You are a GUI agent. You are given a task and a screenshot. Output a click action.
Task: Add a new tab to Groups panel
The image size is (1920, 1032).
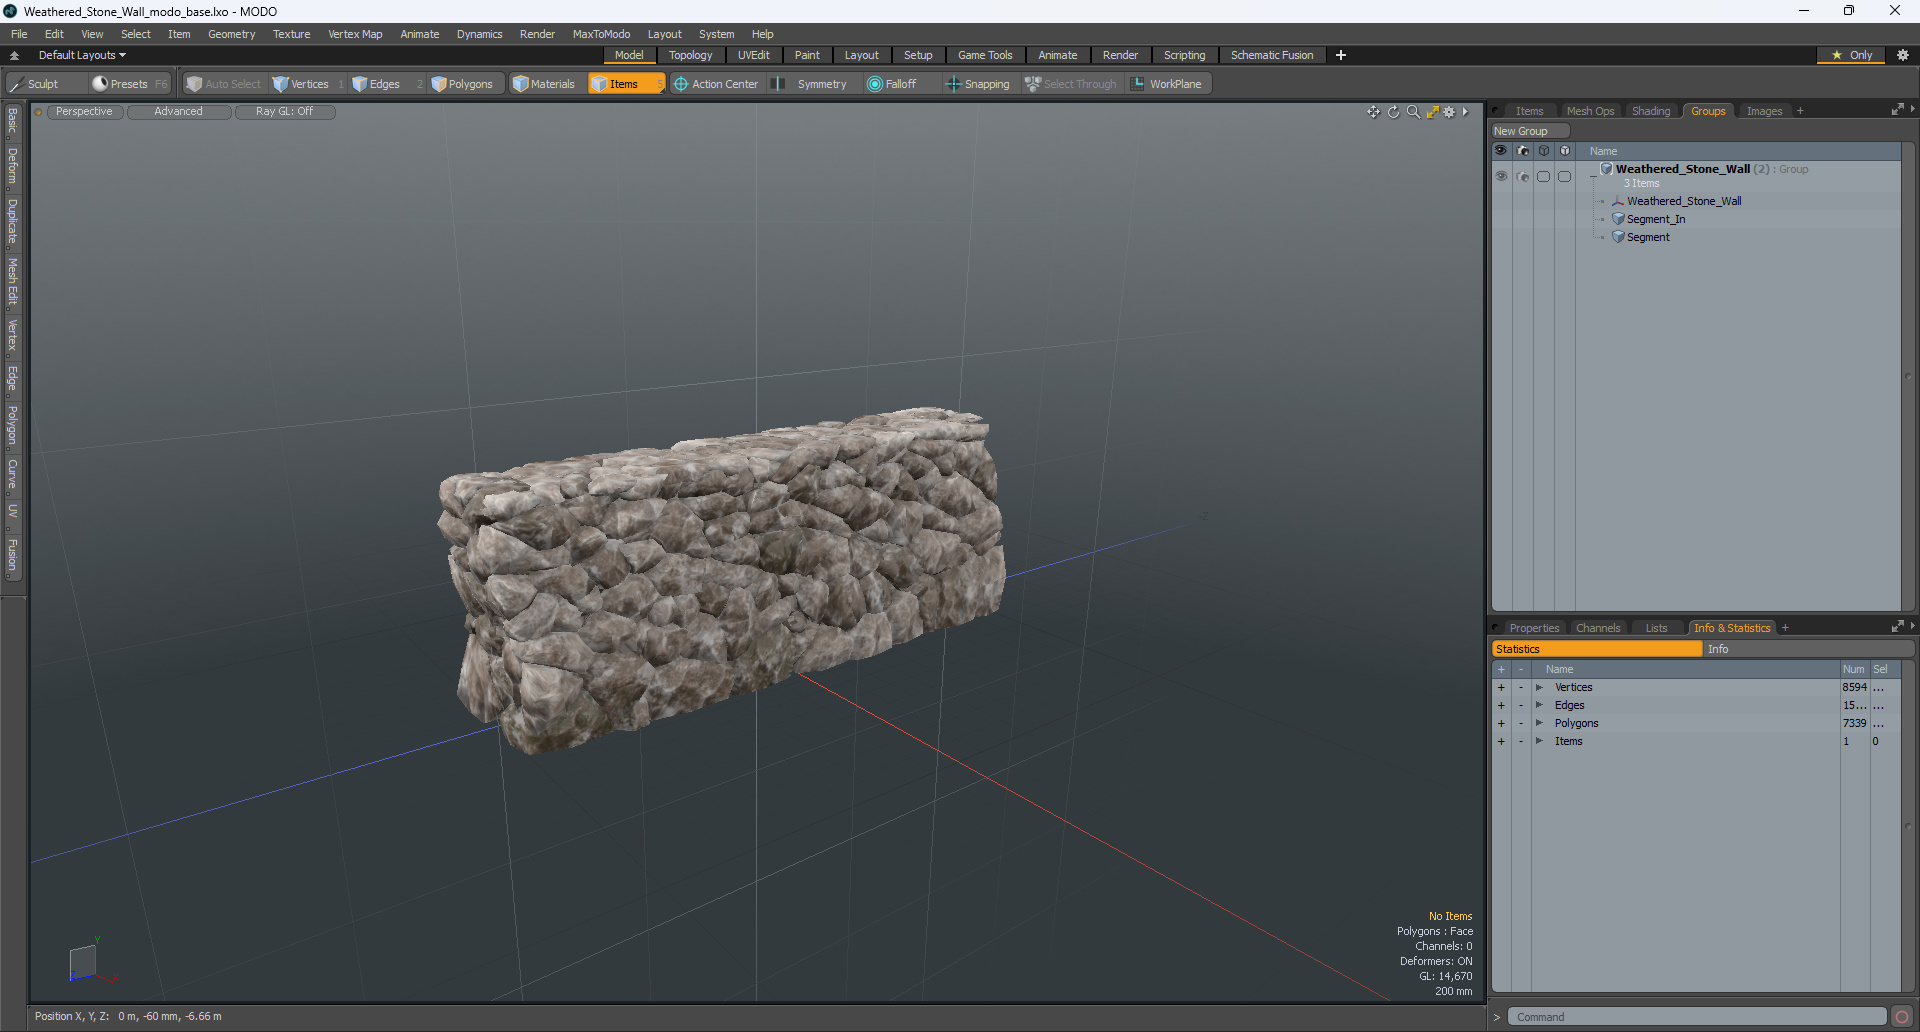[1800, 111]
